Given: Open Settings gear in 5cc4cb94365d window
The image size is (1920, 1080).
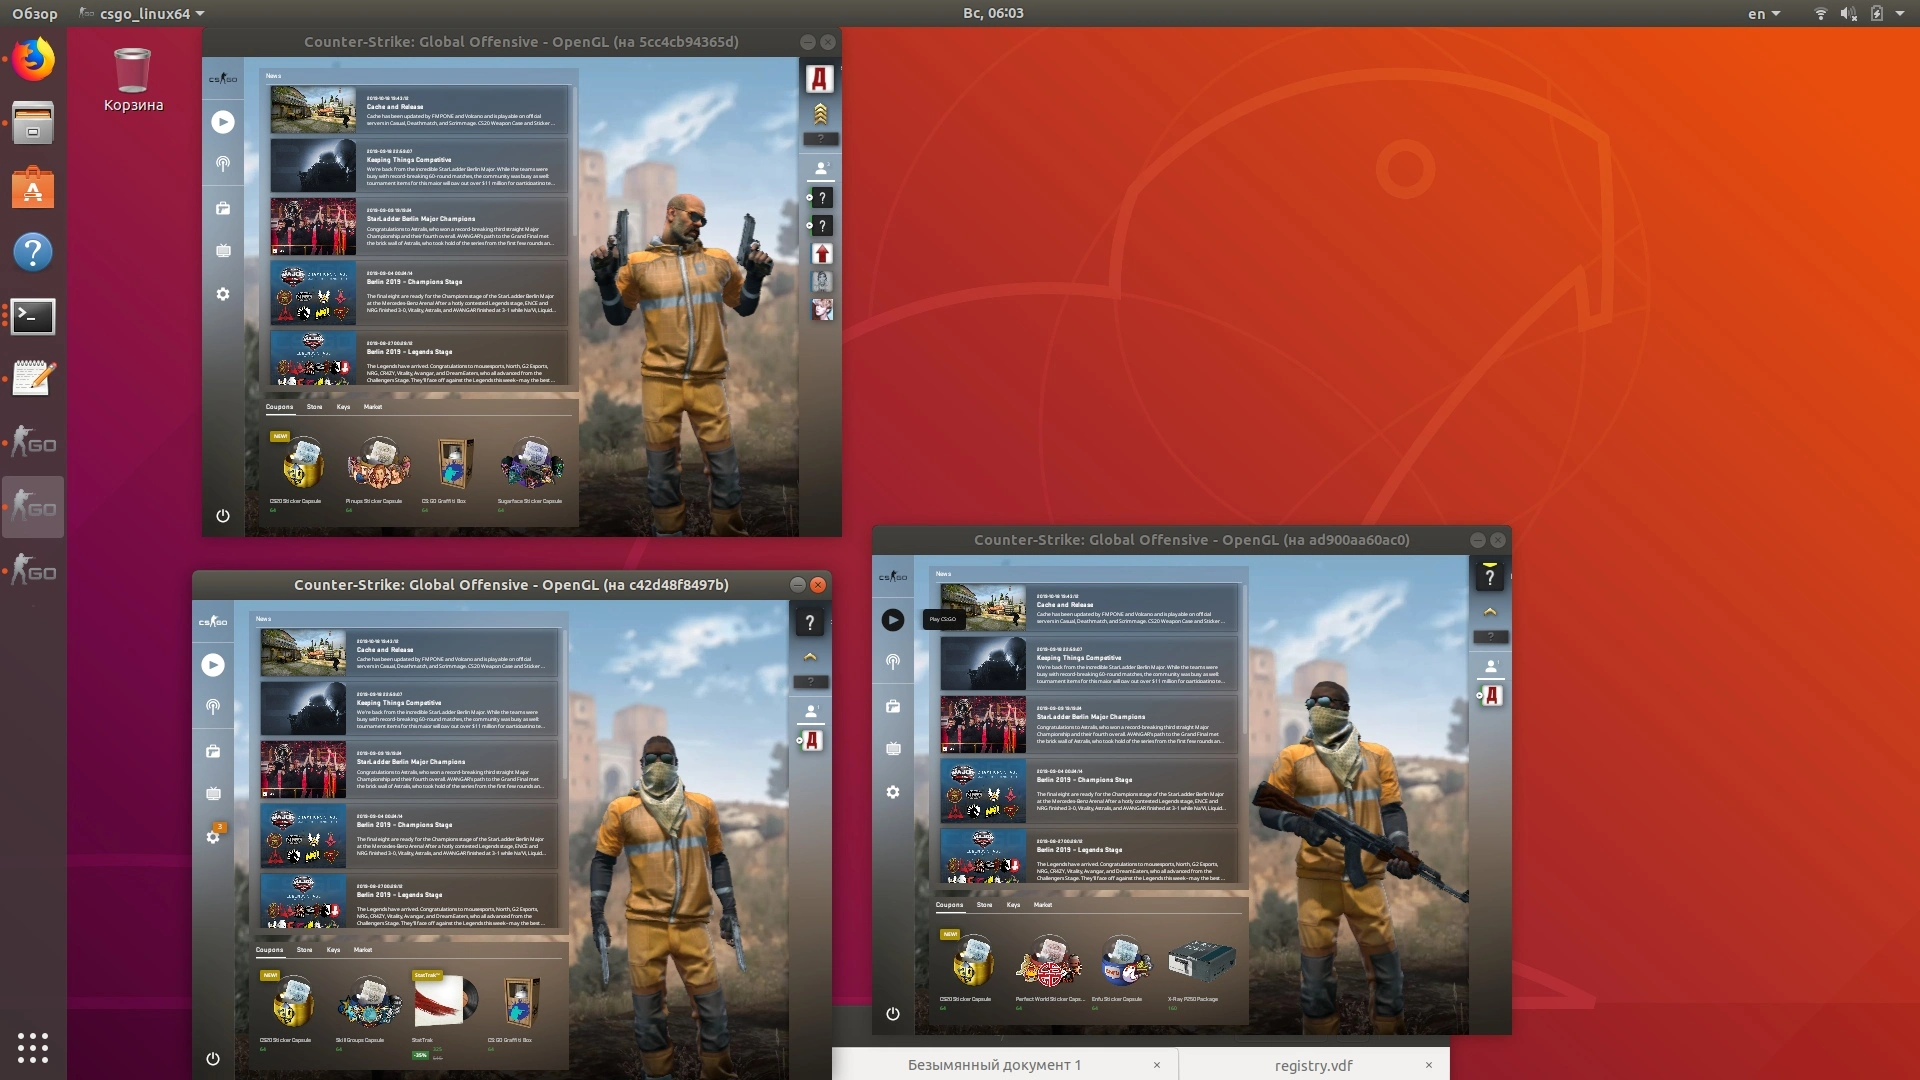Looking at the screenshot, I should tap(223, 294).
